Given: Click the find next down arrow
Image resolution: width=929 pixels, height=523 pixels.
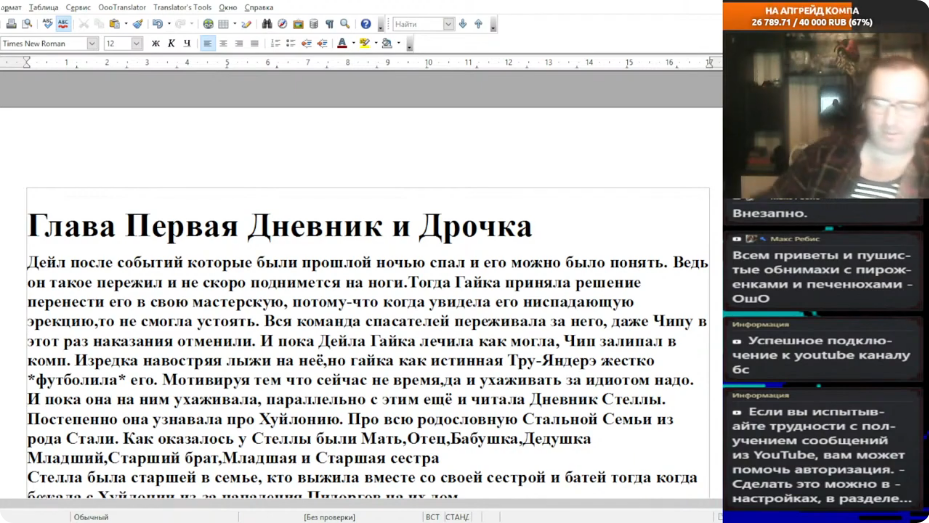Looking at the screenshot, I should [463, 24].
